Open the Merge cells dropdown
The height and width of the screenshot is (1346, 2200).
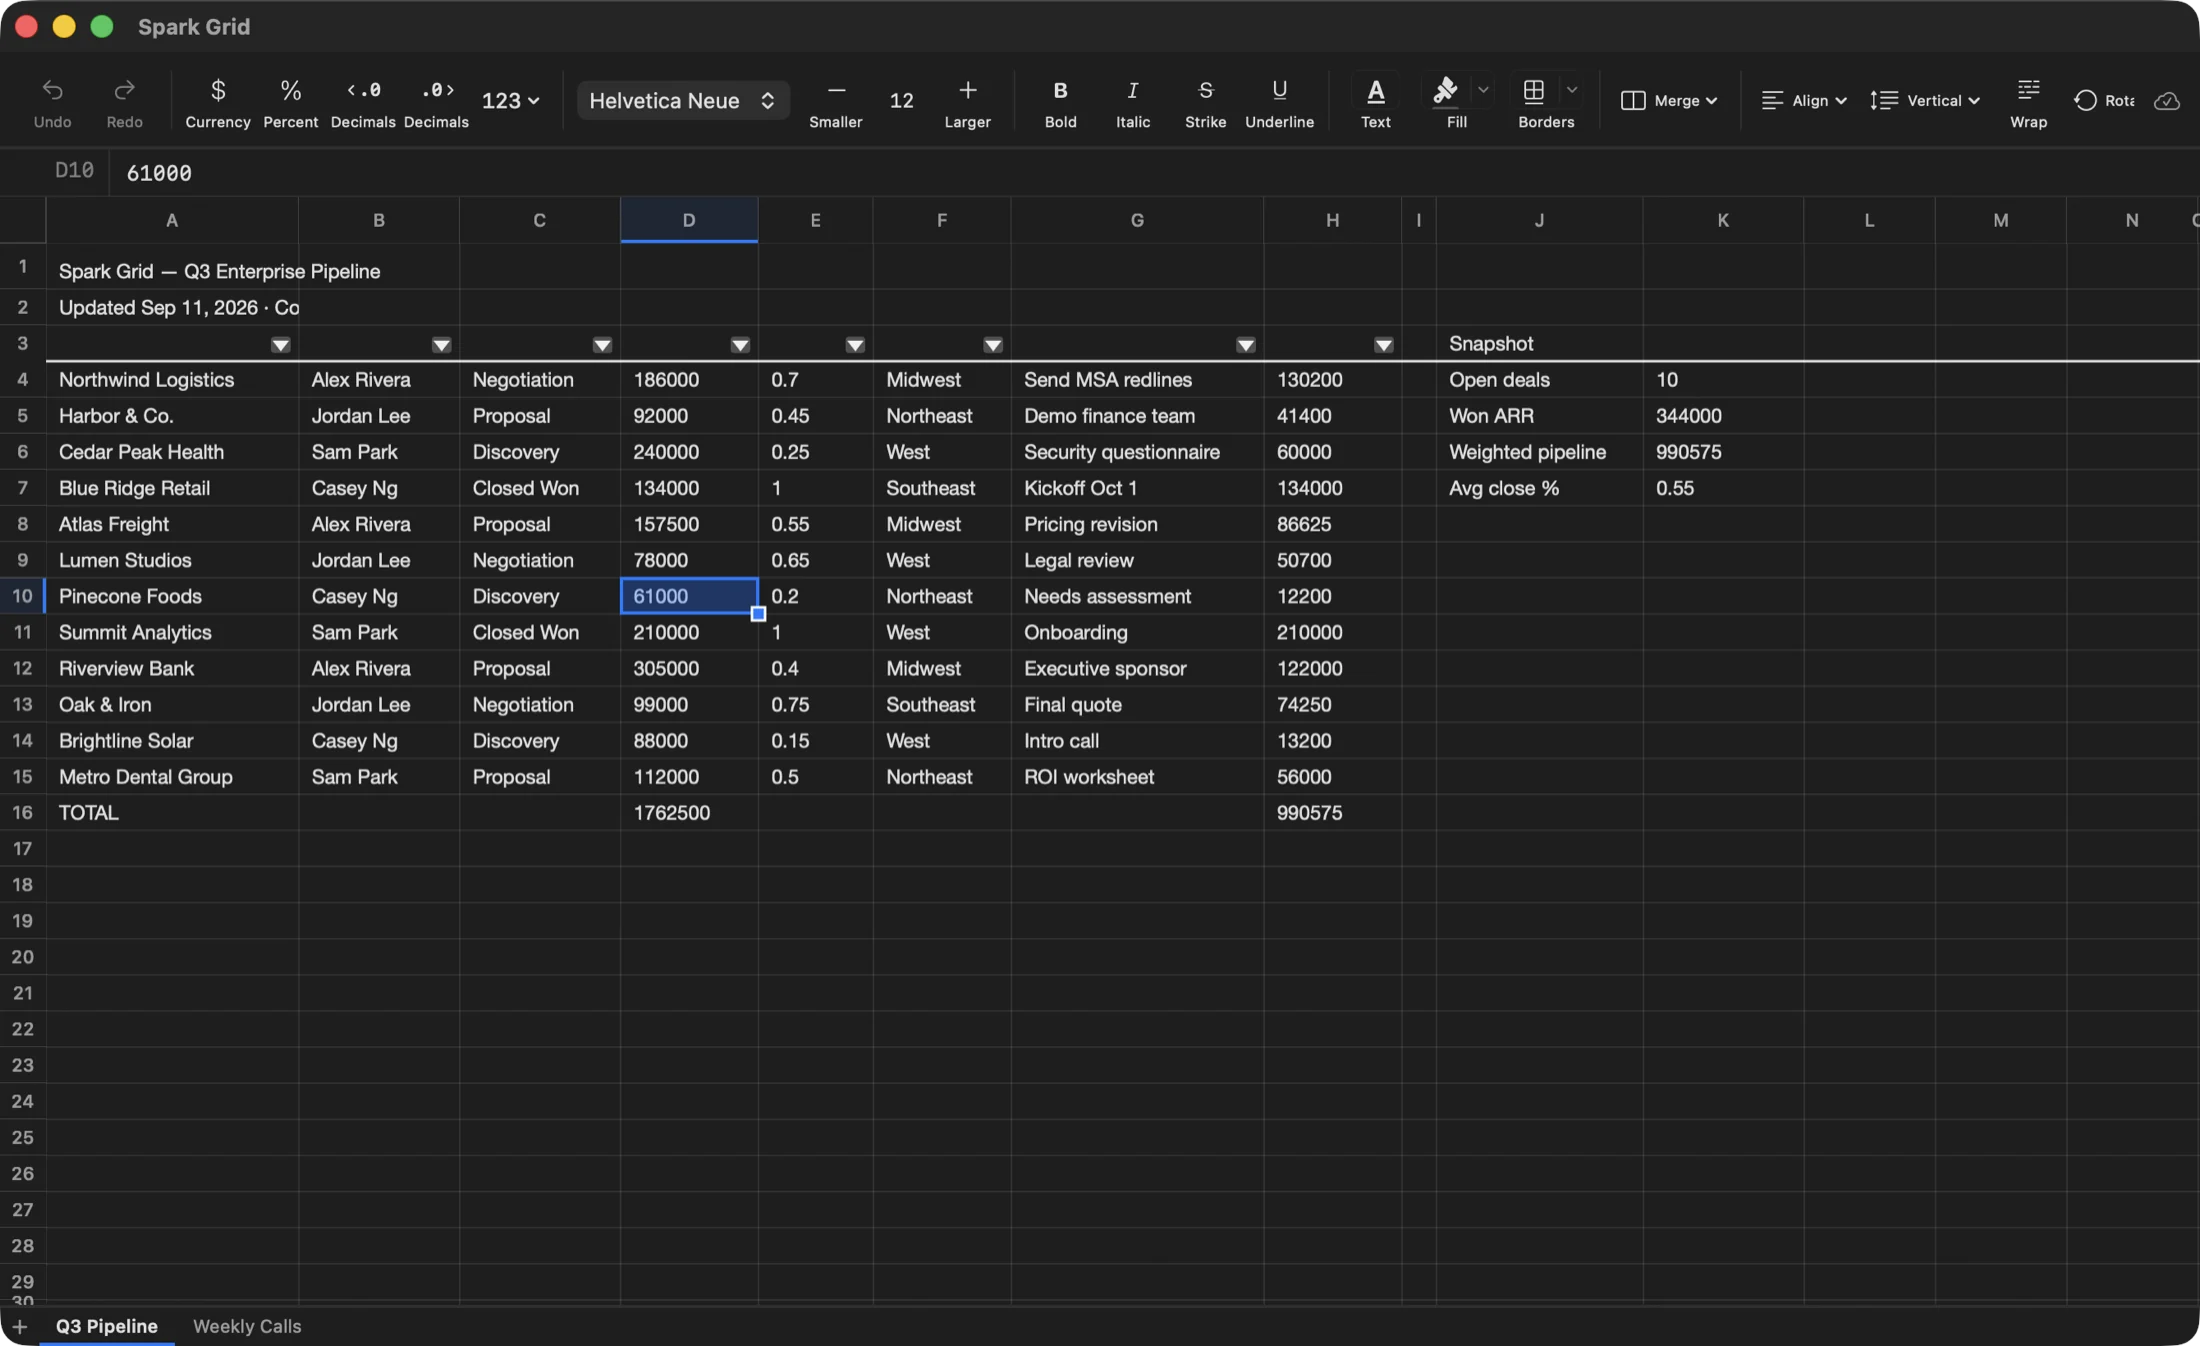click(1669, 101)
